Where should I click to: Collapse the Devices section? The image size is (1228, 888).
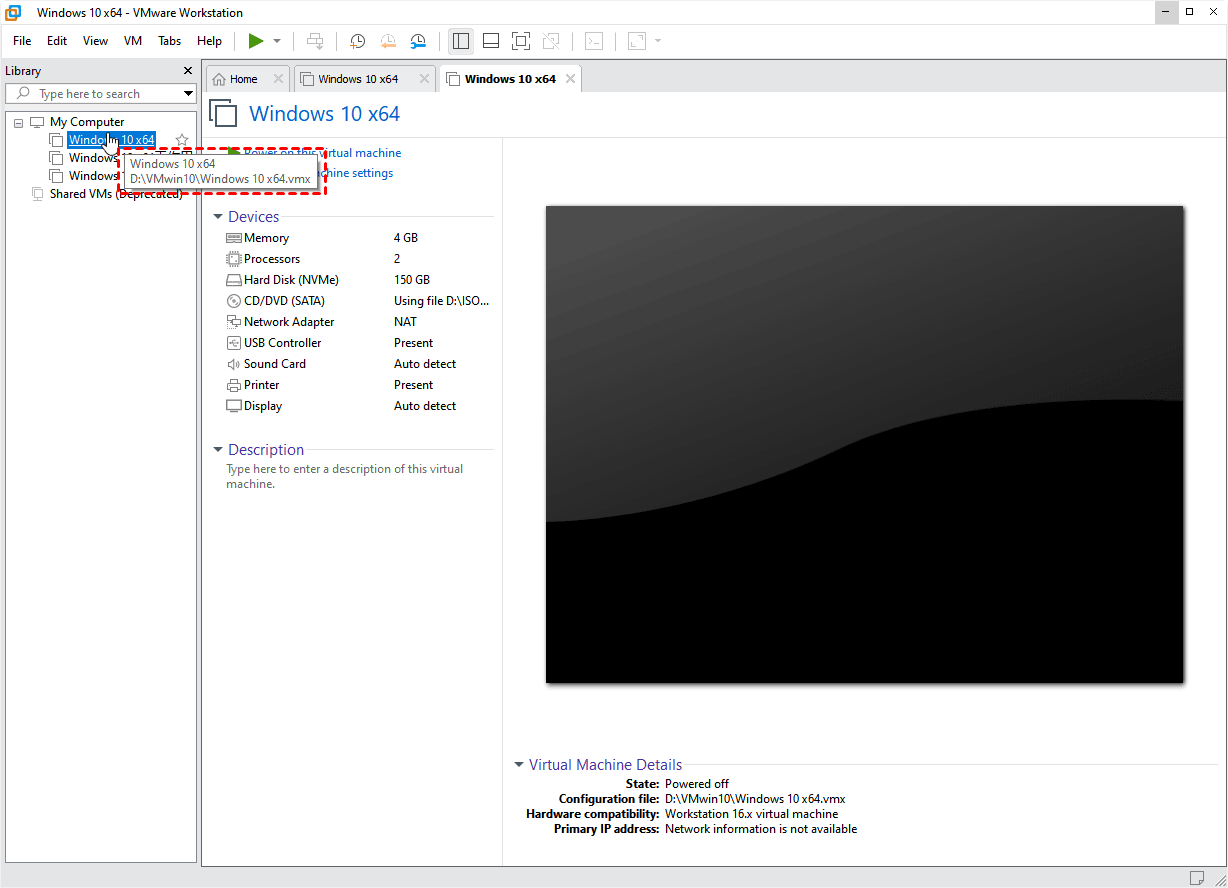218,216
